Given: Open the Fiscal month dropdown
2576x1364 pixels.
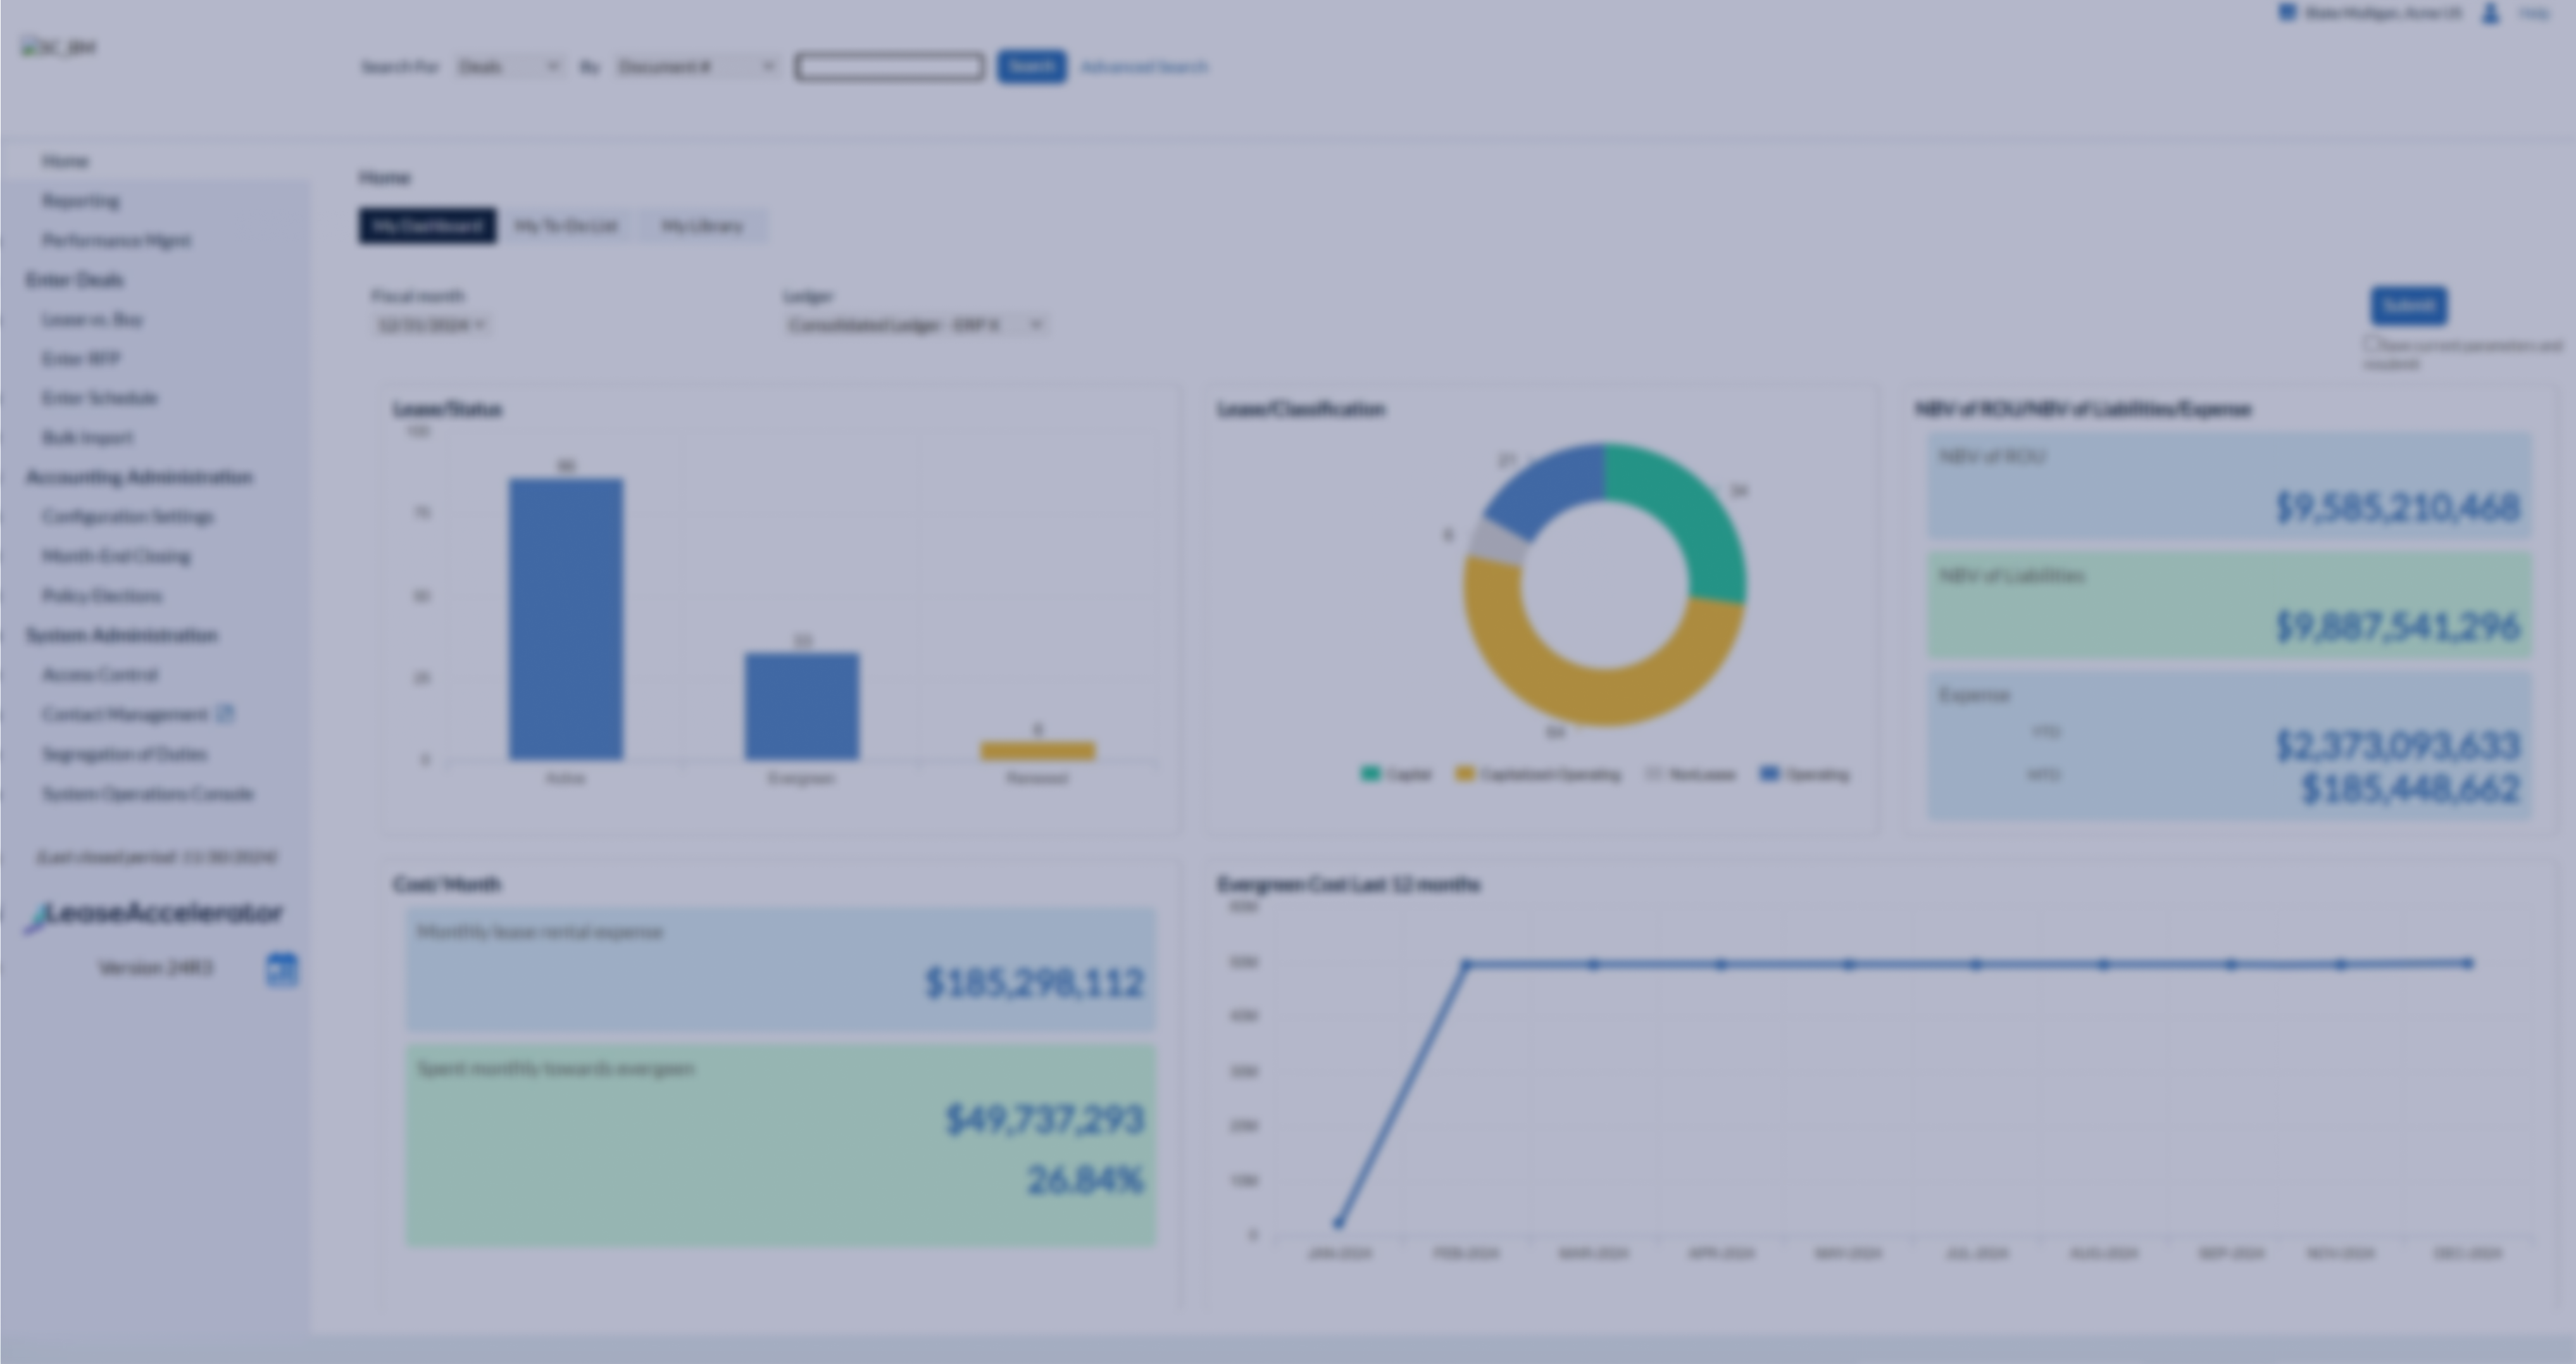Looking at the screenshot, I should click(432, 324).
